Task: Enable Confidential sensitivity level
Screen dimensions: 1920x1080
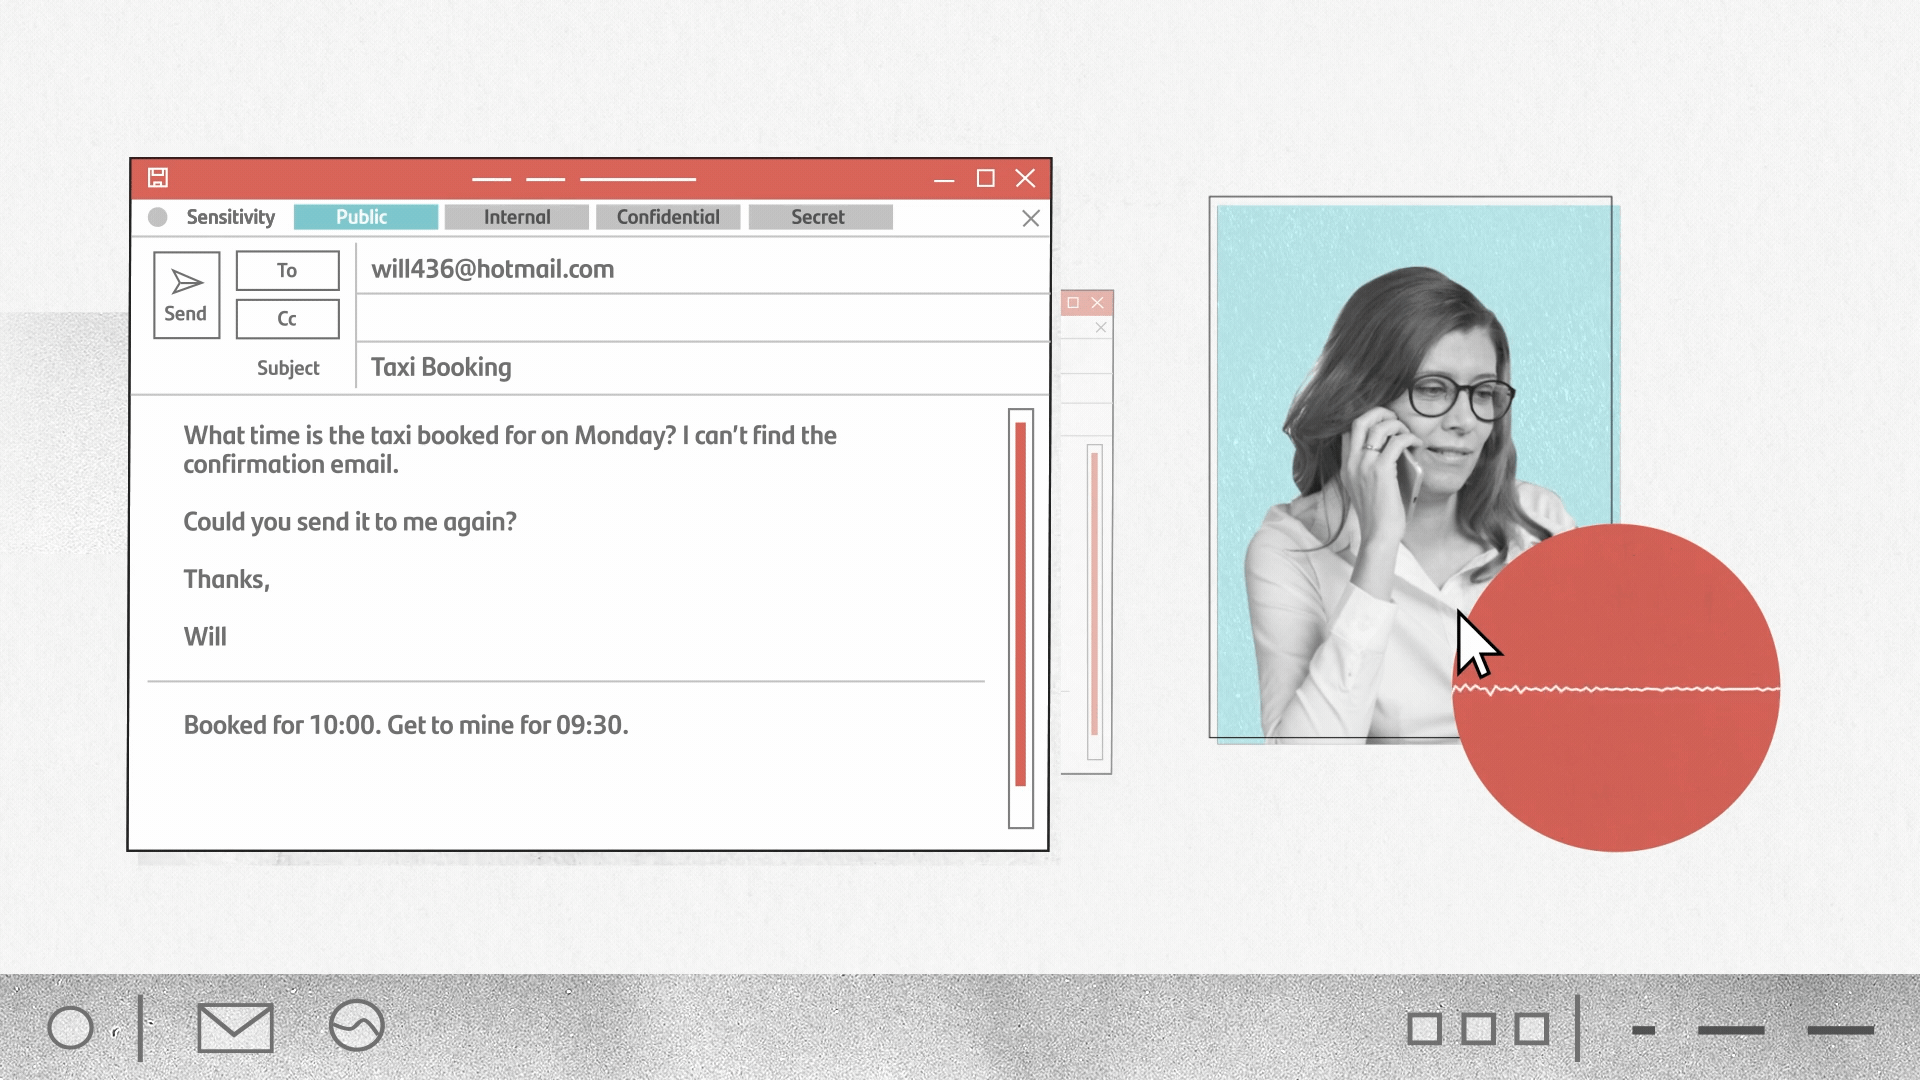Action: (667, 216)
